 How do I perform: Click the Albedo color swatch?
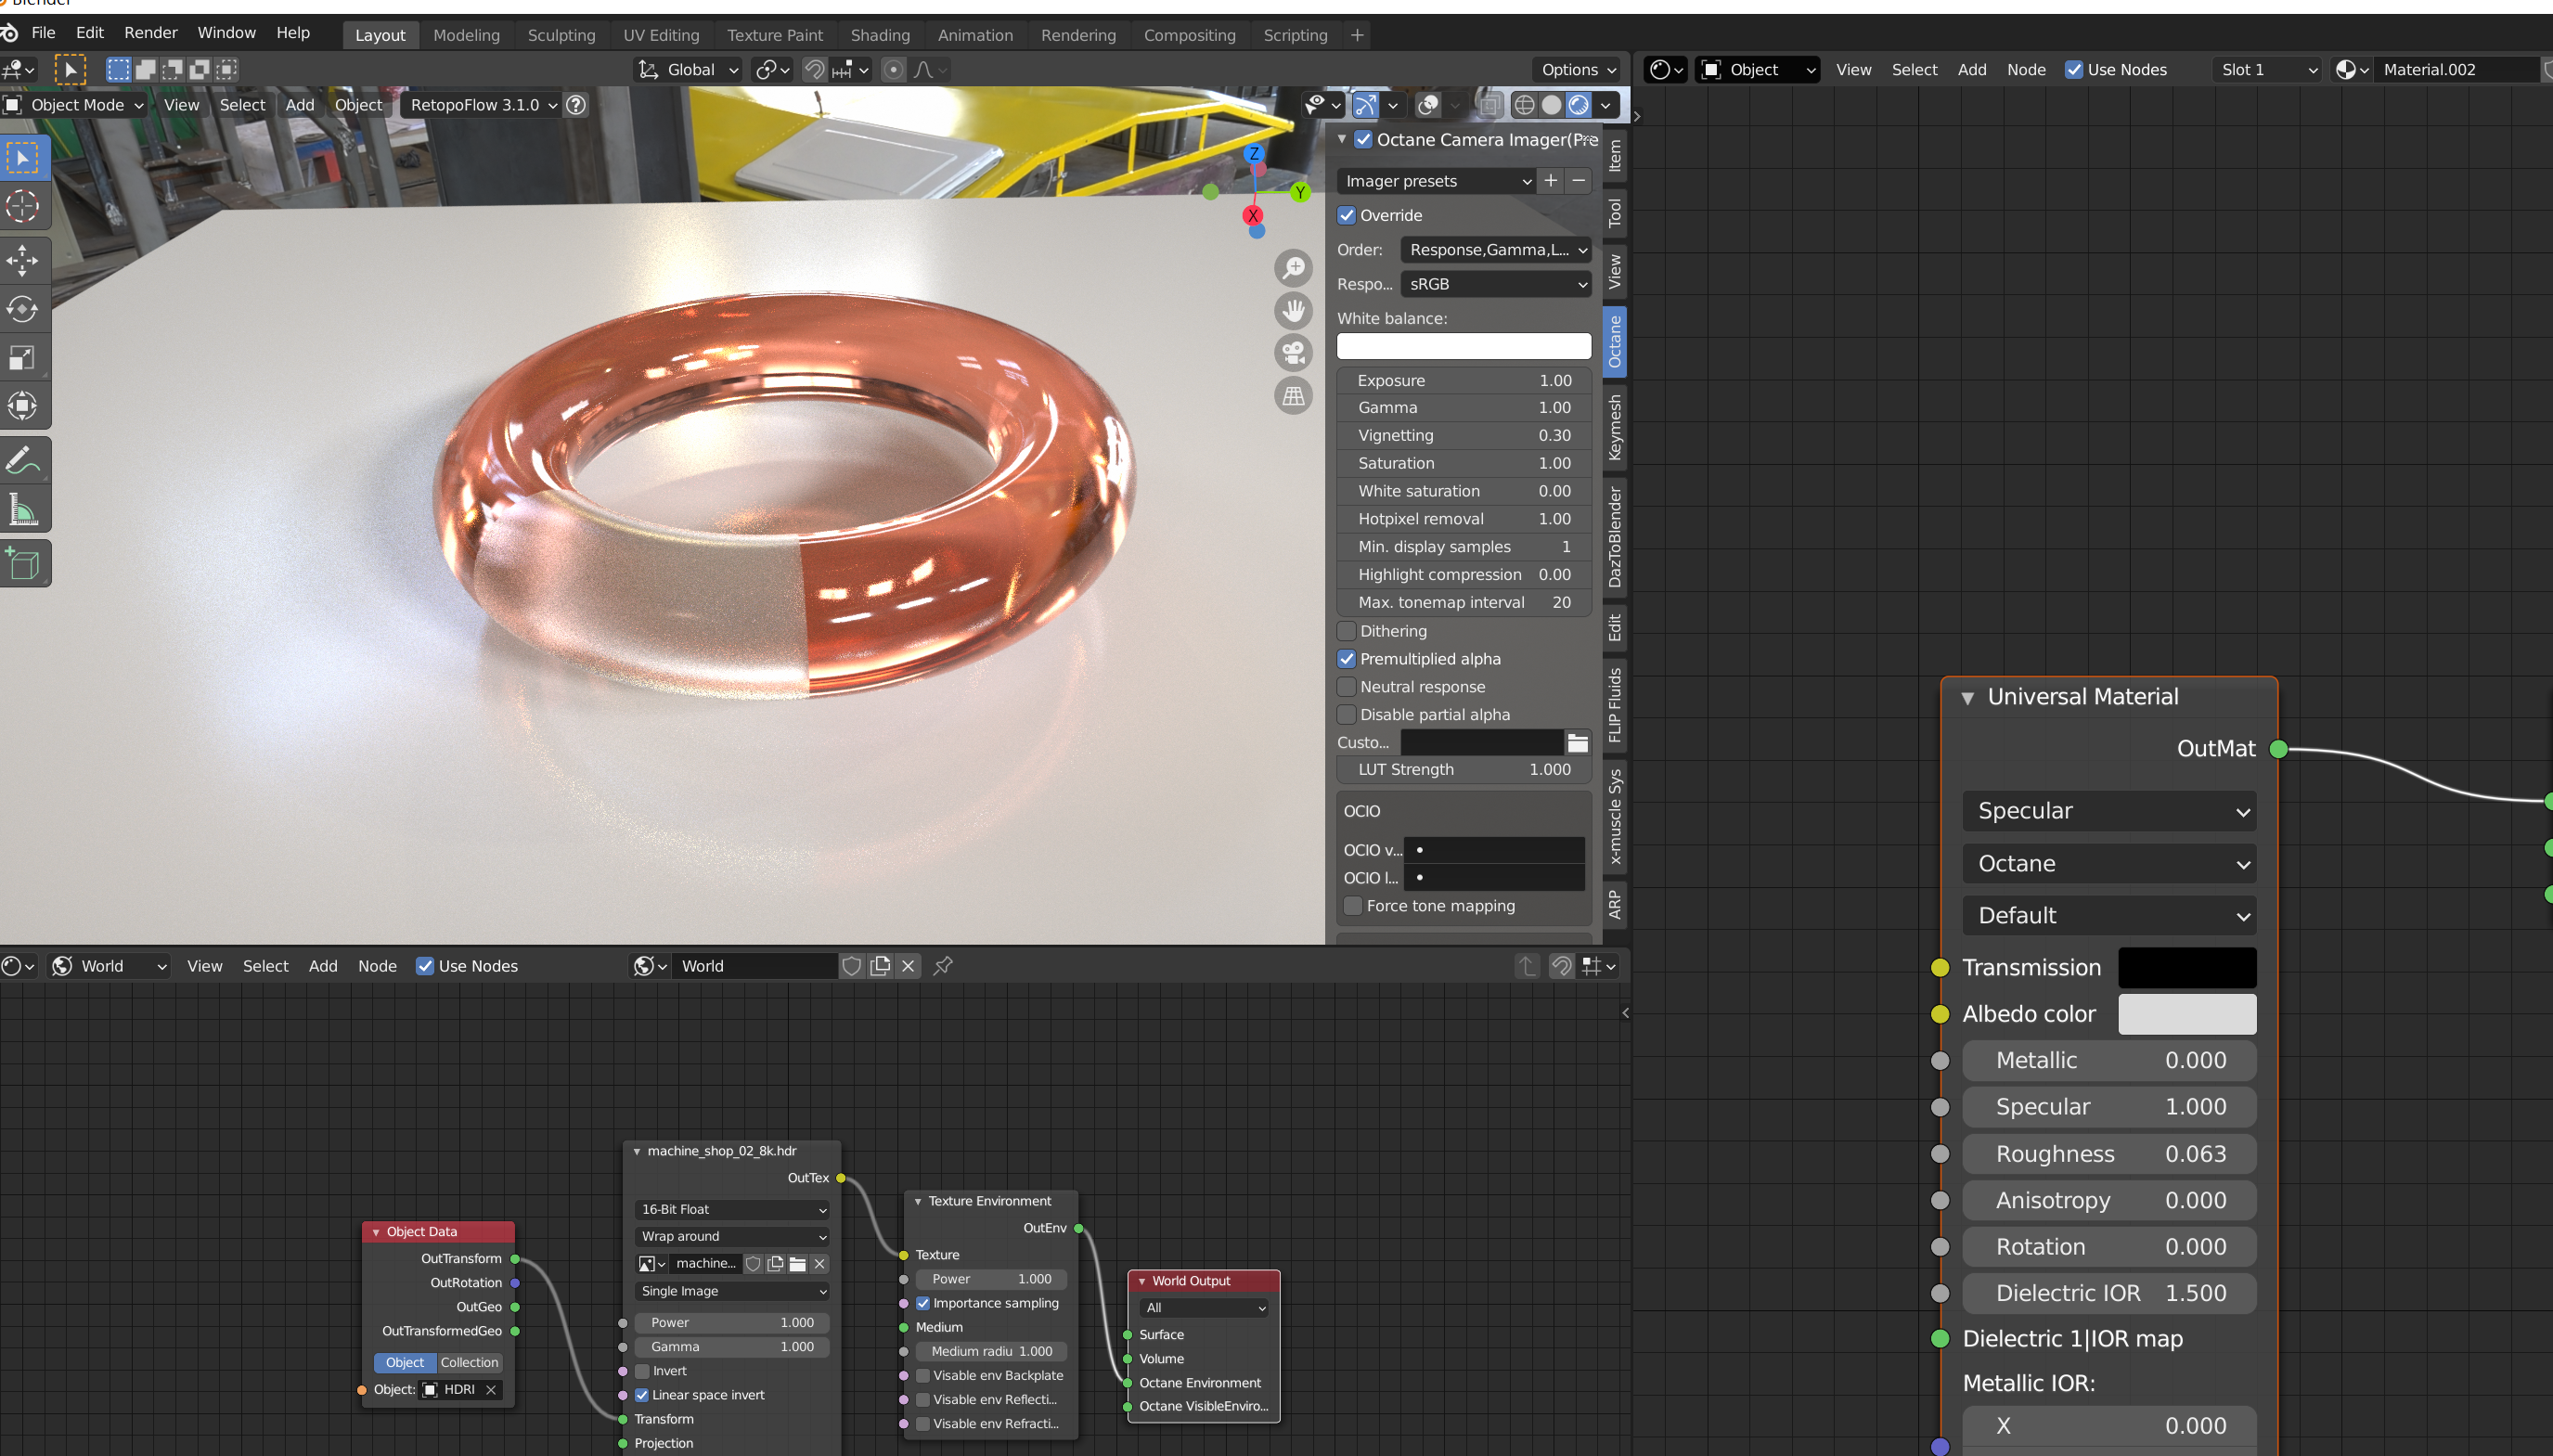(x=2186, y=1014)
